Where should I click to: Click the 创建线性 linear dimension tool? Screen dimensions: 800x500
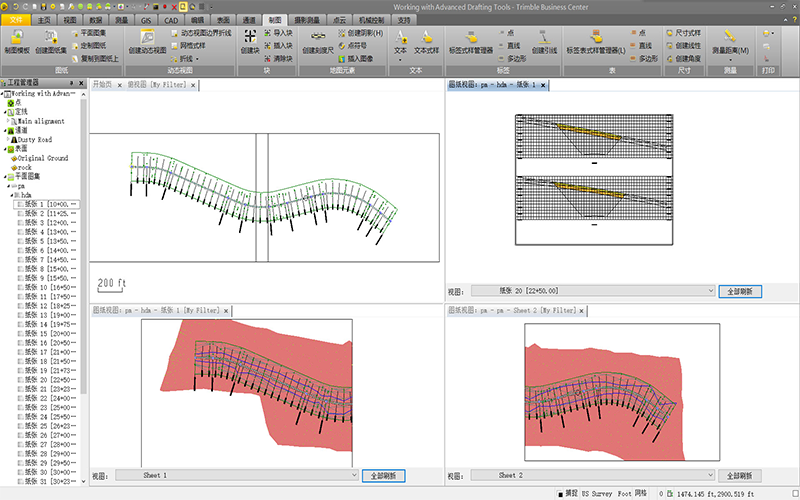coord(684,45)
